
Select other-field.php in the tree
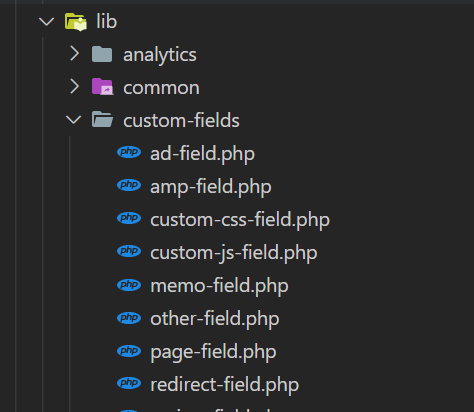tap(215, 319)
